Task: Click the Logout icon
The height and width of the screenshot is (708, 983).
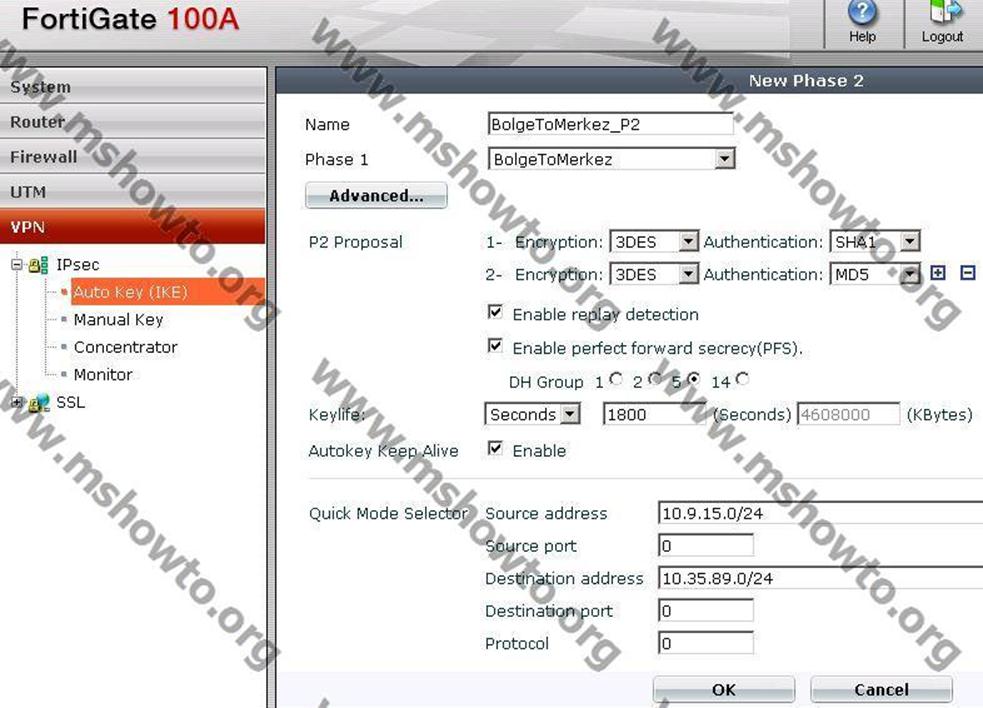Action: point(943,13)
